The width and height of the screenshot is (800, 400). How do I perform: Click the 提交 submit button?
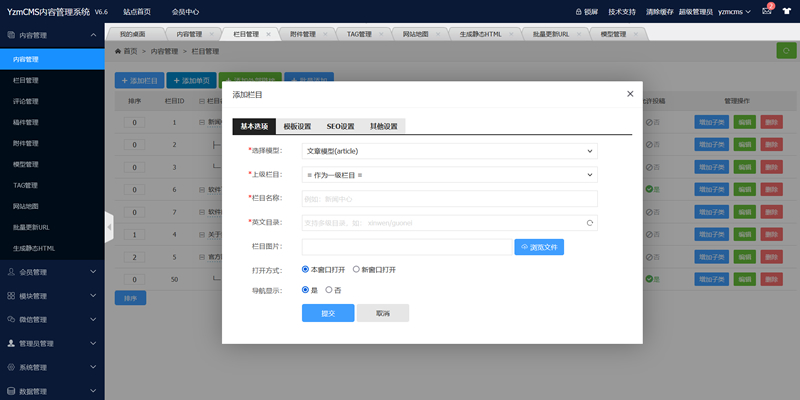point(328,313)
